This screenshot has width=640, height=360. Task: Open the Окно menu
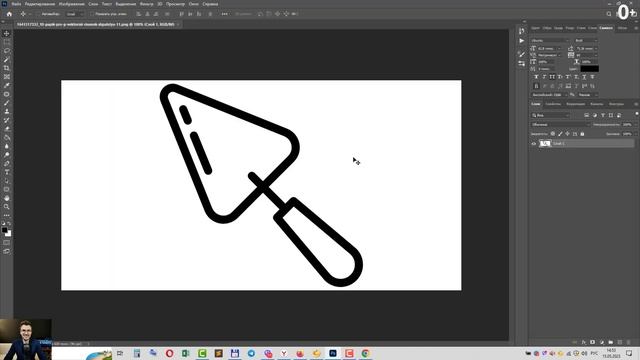(x=193, y=4)
